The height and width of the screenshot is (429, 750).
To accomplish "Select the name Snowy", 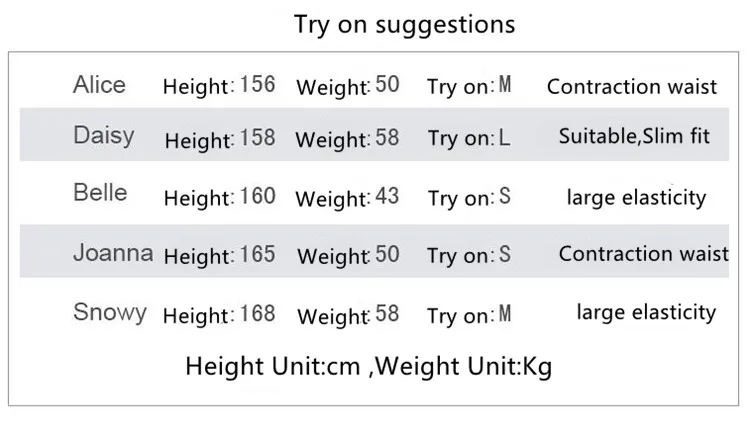I will click(x=110, y=313).
